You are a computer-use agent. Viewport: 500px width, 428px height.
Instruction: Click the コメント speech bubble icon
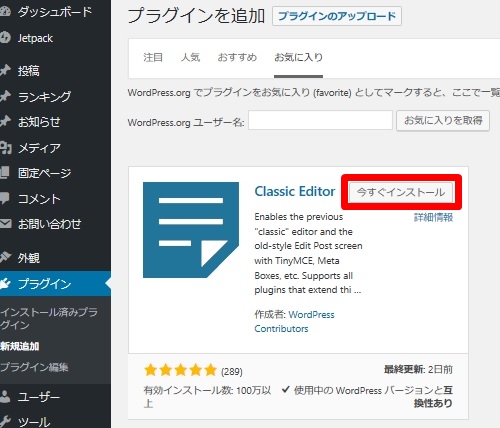(5, 198)
